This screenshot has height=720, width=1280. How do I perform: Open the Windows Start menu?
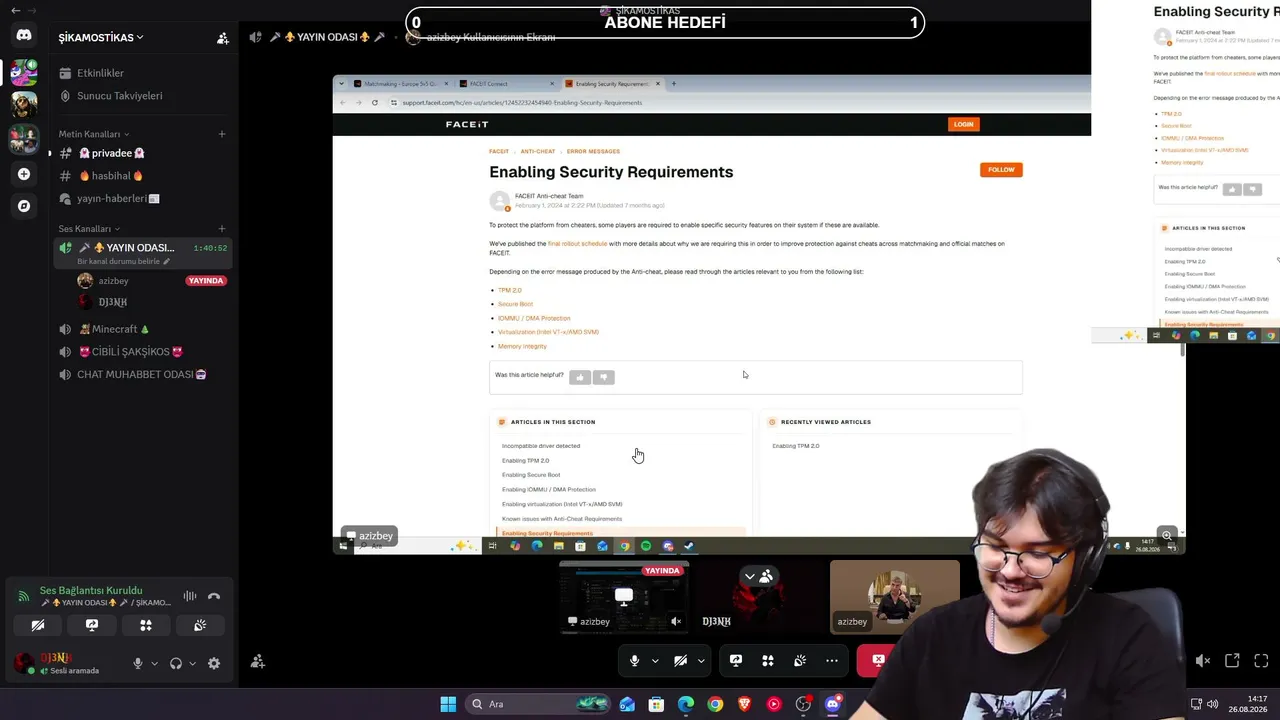[448, 704]
